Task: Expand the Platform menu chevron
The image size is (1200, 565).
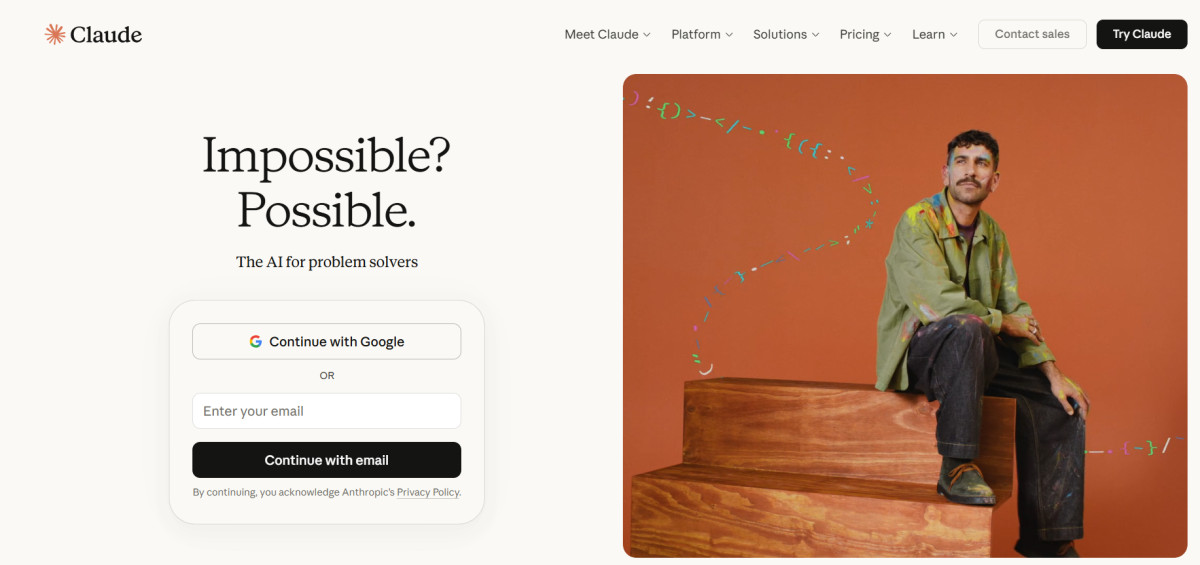Action: click(729, 35)
